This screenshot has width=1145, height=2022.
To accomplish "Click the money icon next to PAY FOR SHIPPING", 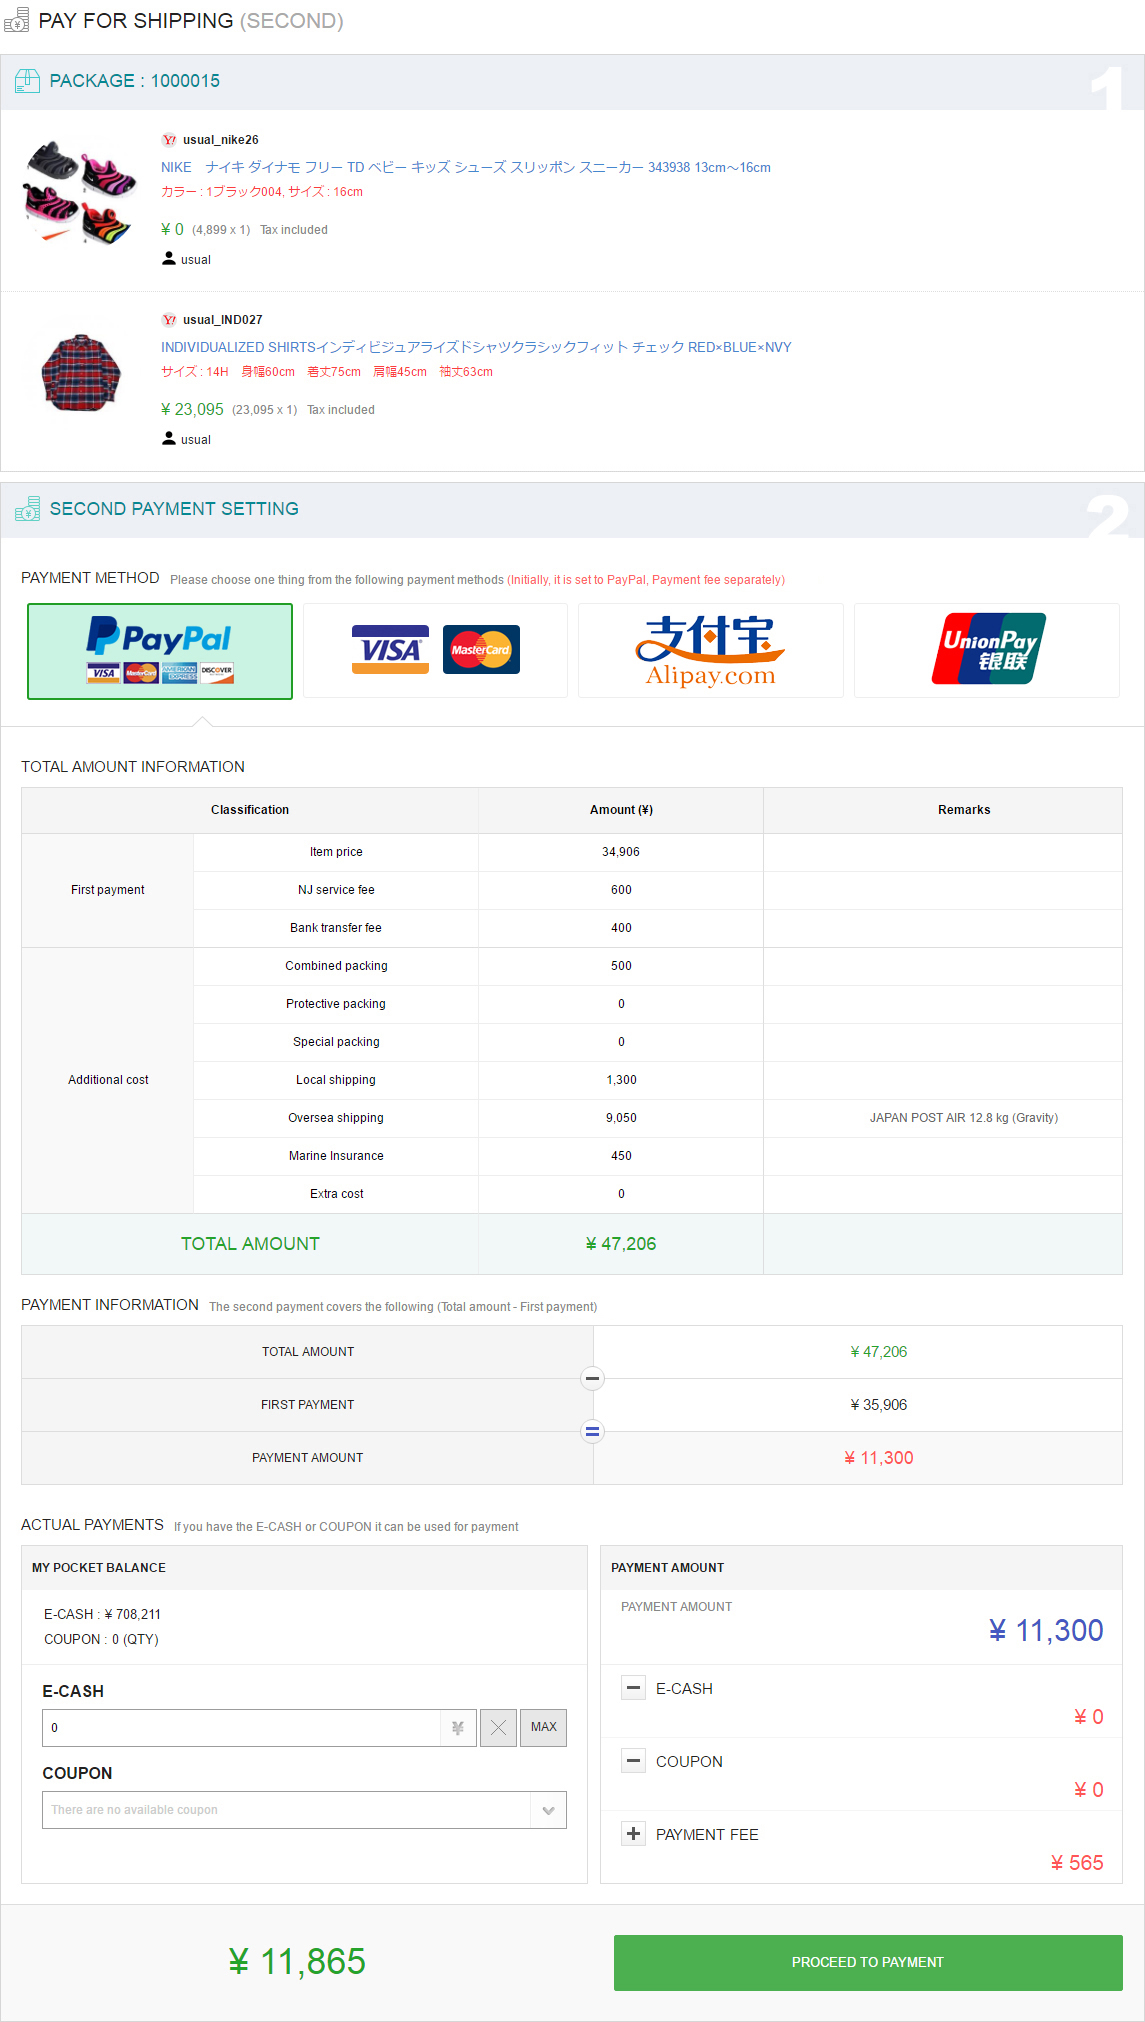I will [x=16, y=20].
